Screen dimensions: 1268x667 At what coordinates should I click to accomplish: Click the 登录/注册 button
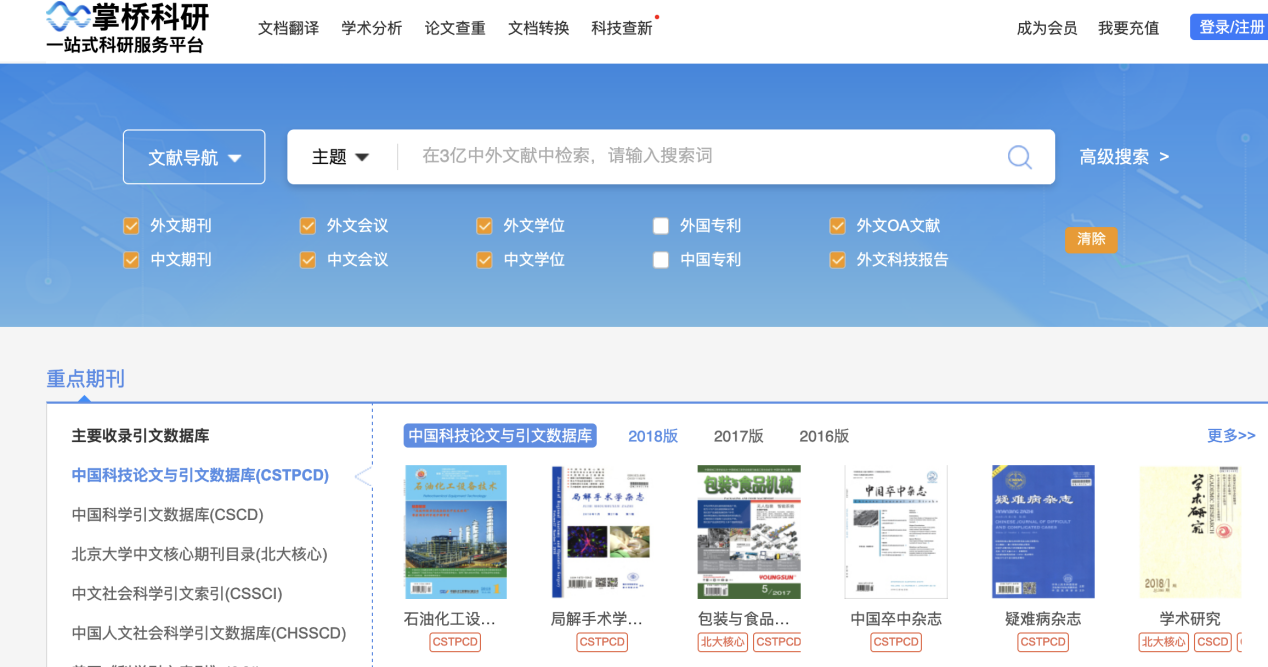click(x=1228, y=26)
